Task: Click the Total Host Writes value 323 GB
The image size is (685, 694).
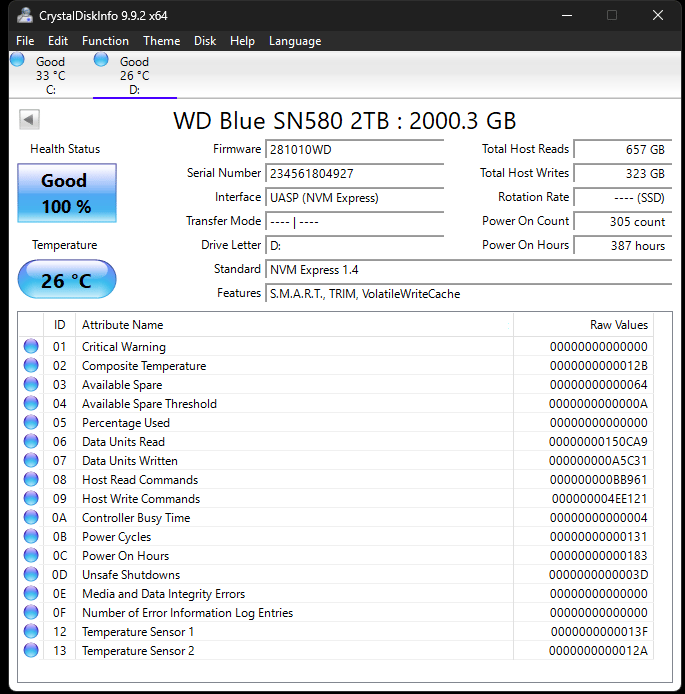Action: coord(623,174)
